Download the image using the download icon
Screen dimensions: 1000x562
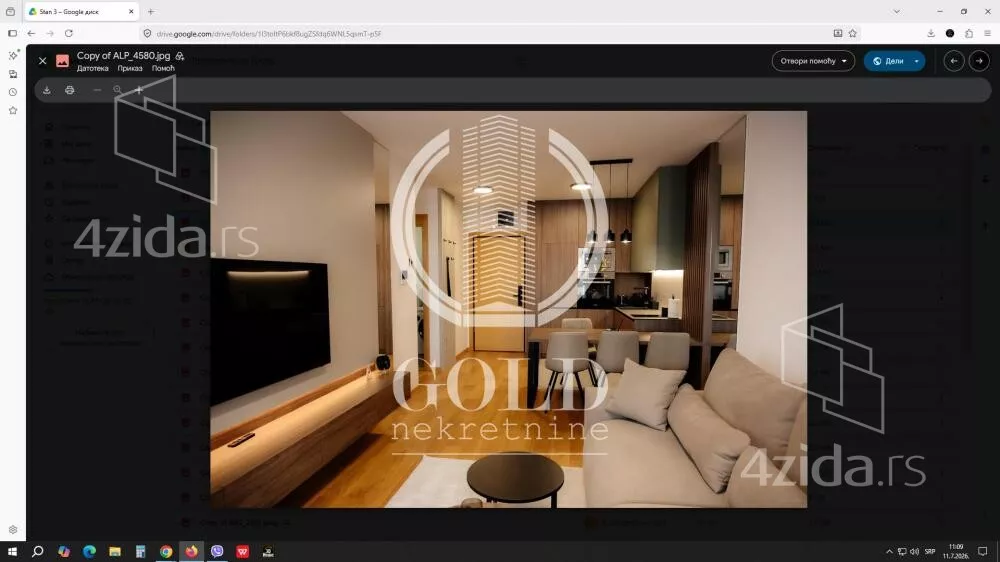click(47, 90)
